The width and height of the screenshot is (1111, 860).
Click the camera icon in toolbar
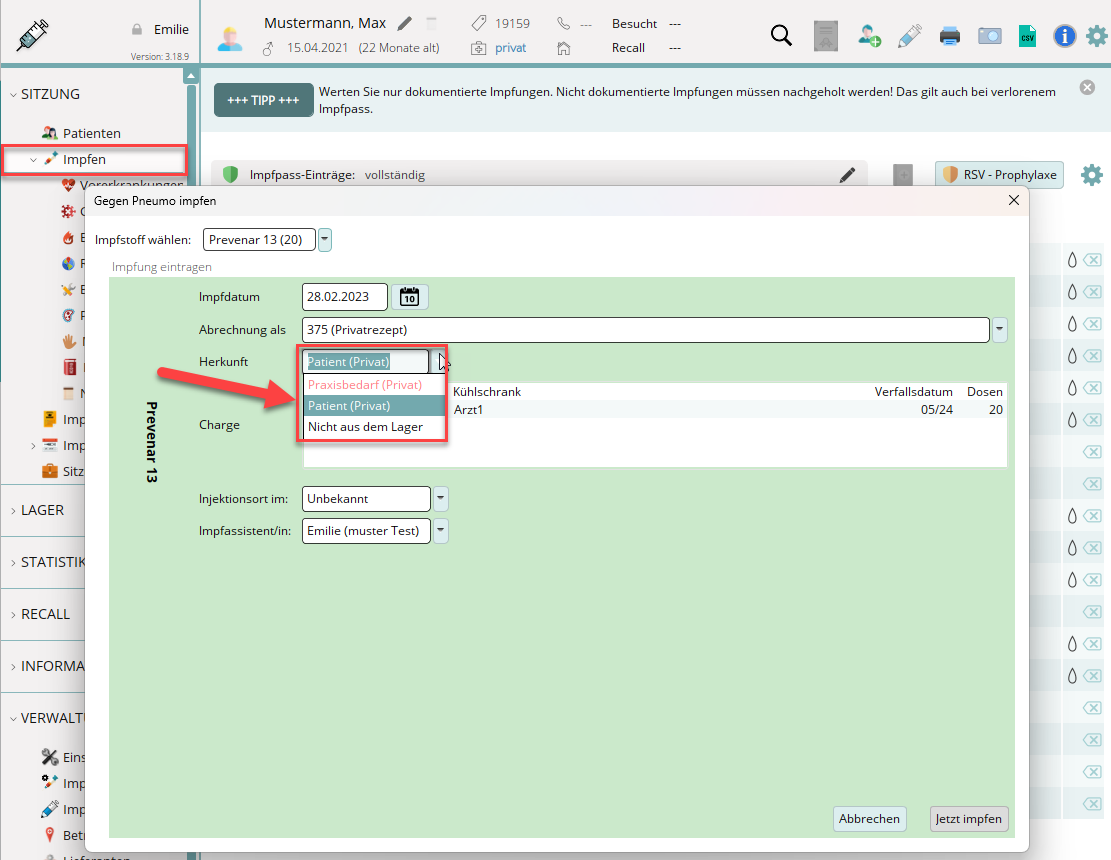pyautogui.click(x=990, y=35)
